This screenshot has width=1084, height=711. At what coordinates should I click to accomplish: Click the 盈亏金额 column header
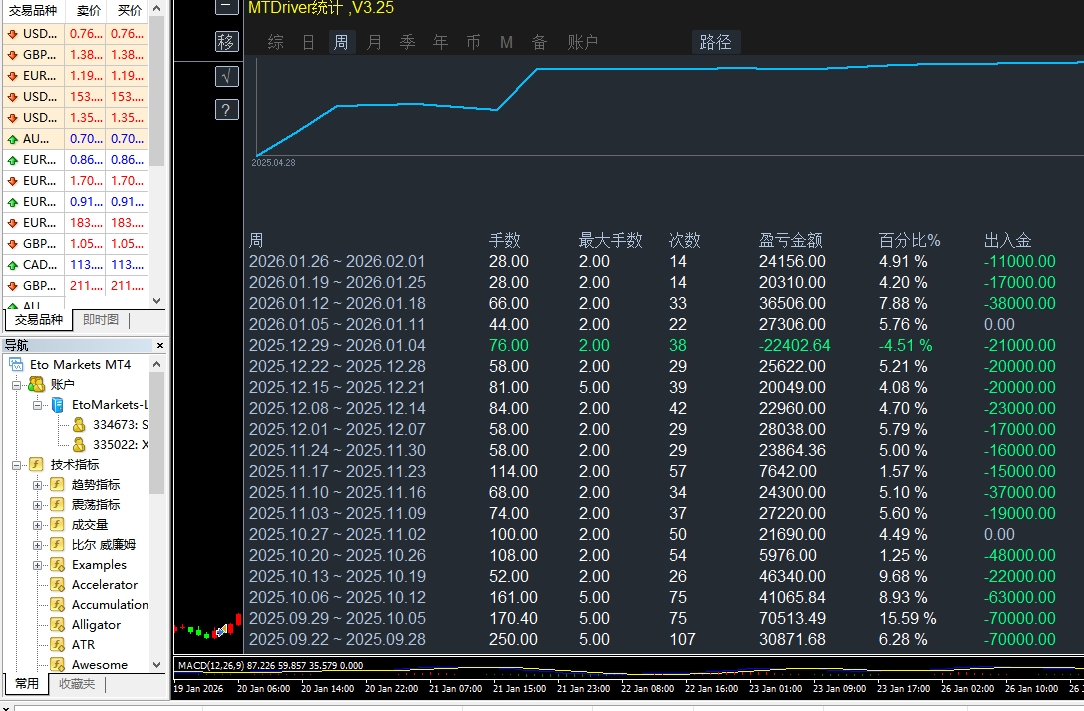(791, 240)
